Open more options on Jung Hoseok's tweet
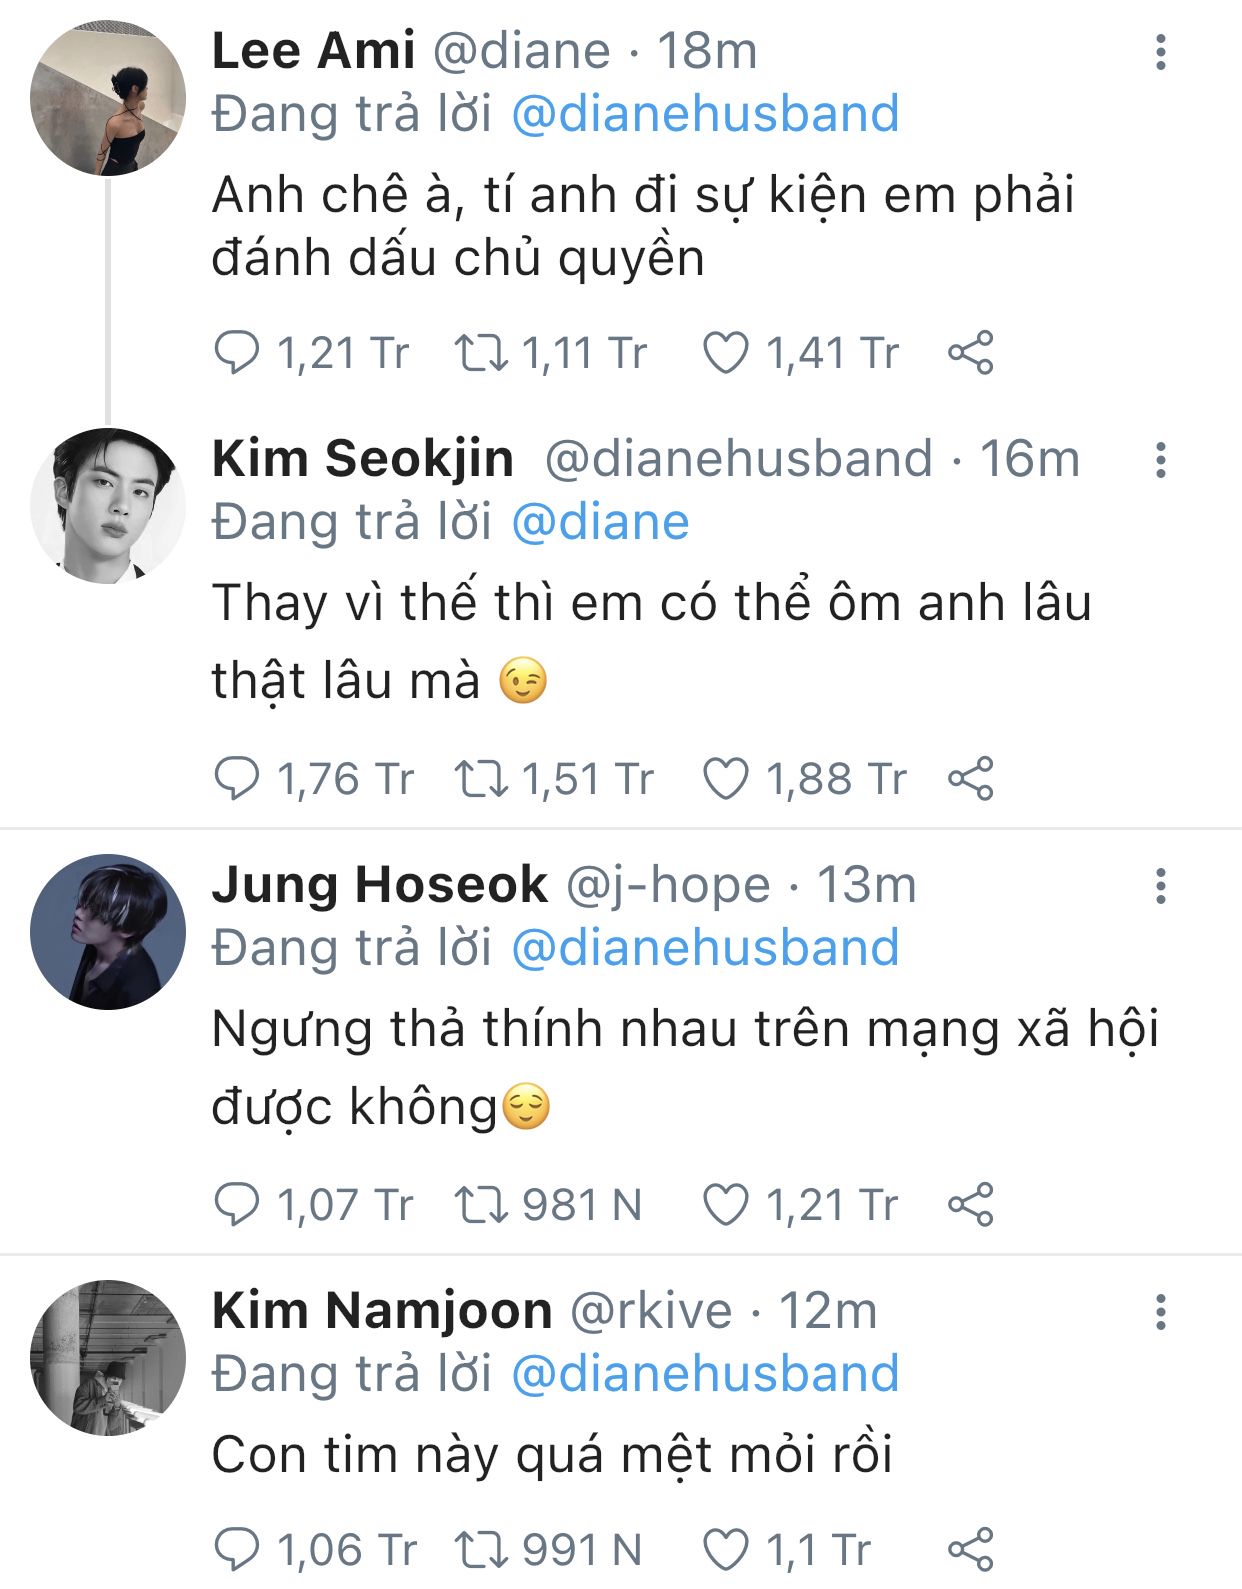 click(x=1160, y=886)
